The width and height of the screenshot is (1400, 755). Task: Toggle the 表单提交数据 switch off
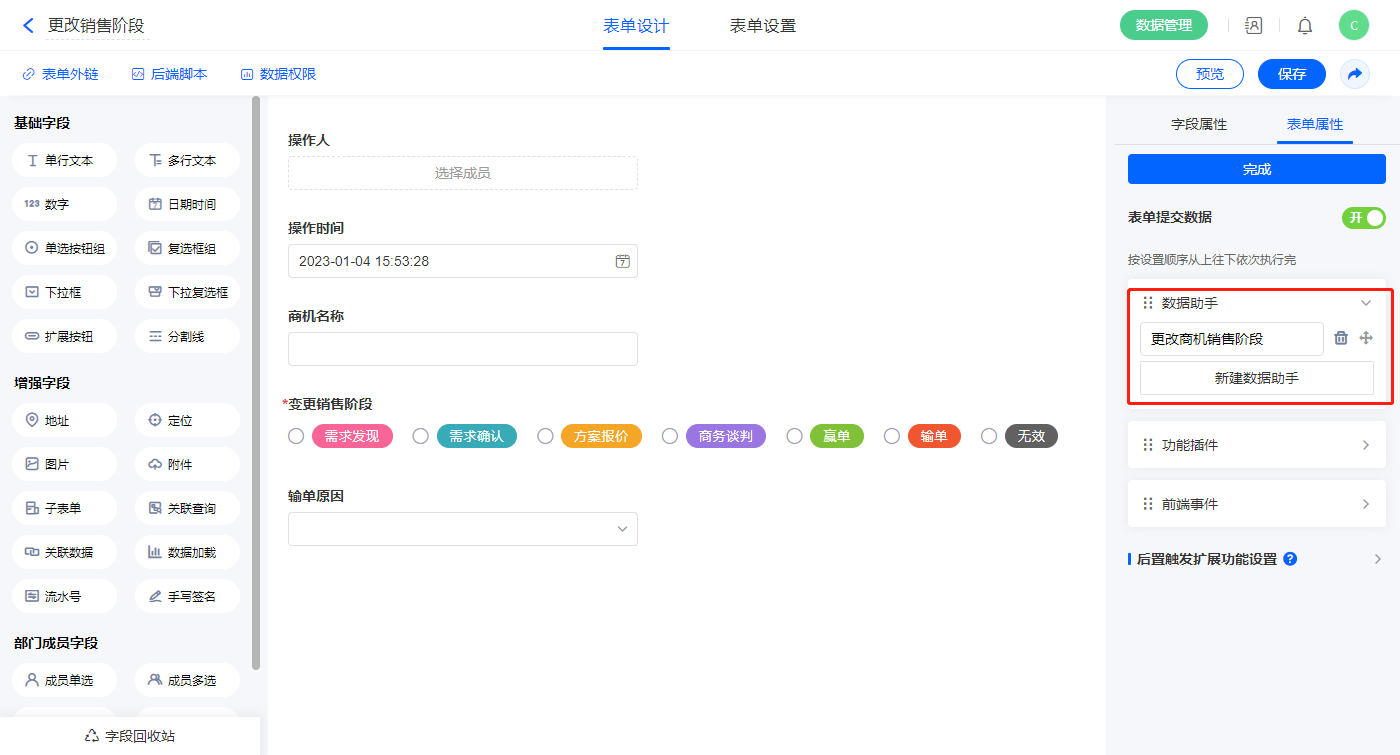(x=1363, y=218)
